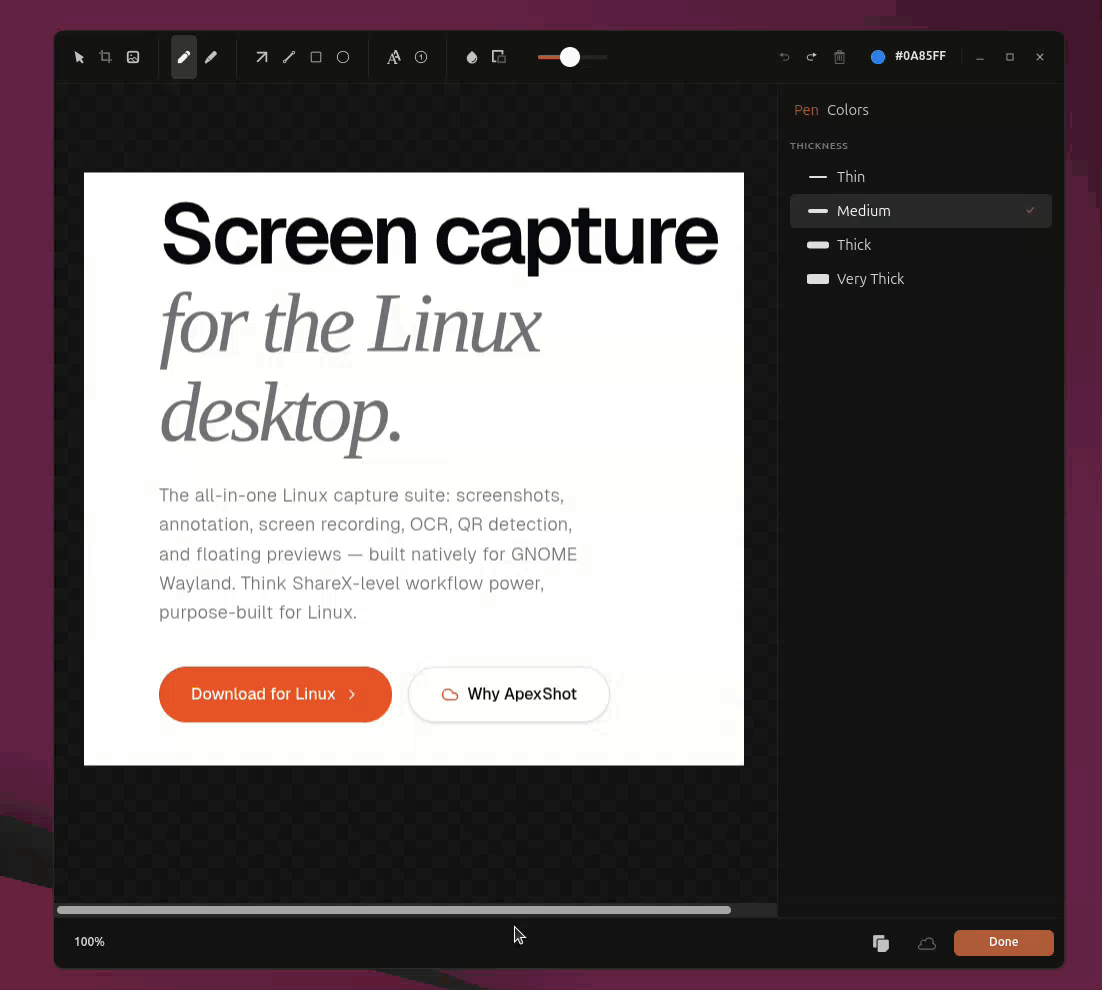1102x990 pixels.
Task: Click Download for Linux in the captured image
Action: (x=275, y=694)
